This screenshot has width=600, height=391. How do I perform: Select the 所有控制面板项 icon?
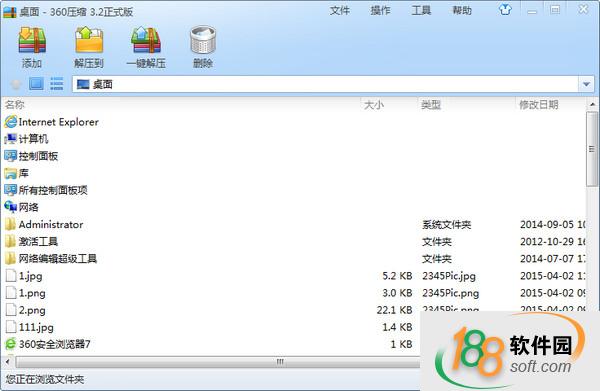click(x=11, y=190)
